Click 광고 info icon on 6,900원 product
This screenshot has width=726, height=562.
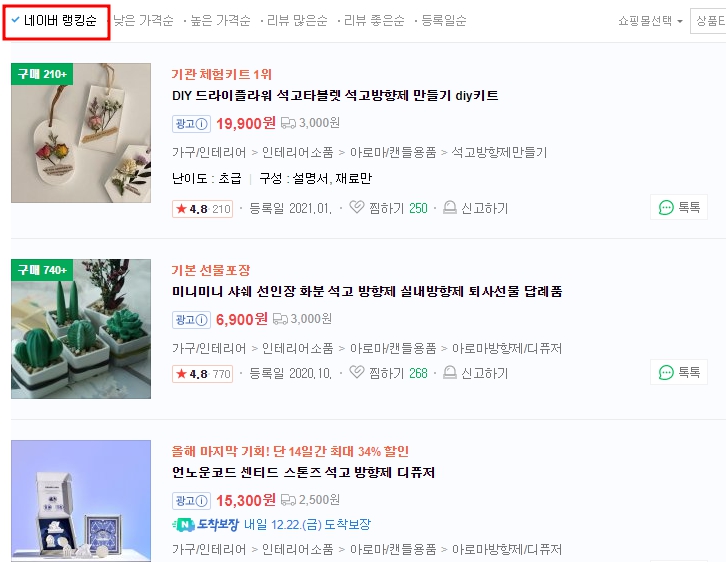click(201, 320)
